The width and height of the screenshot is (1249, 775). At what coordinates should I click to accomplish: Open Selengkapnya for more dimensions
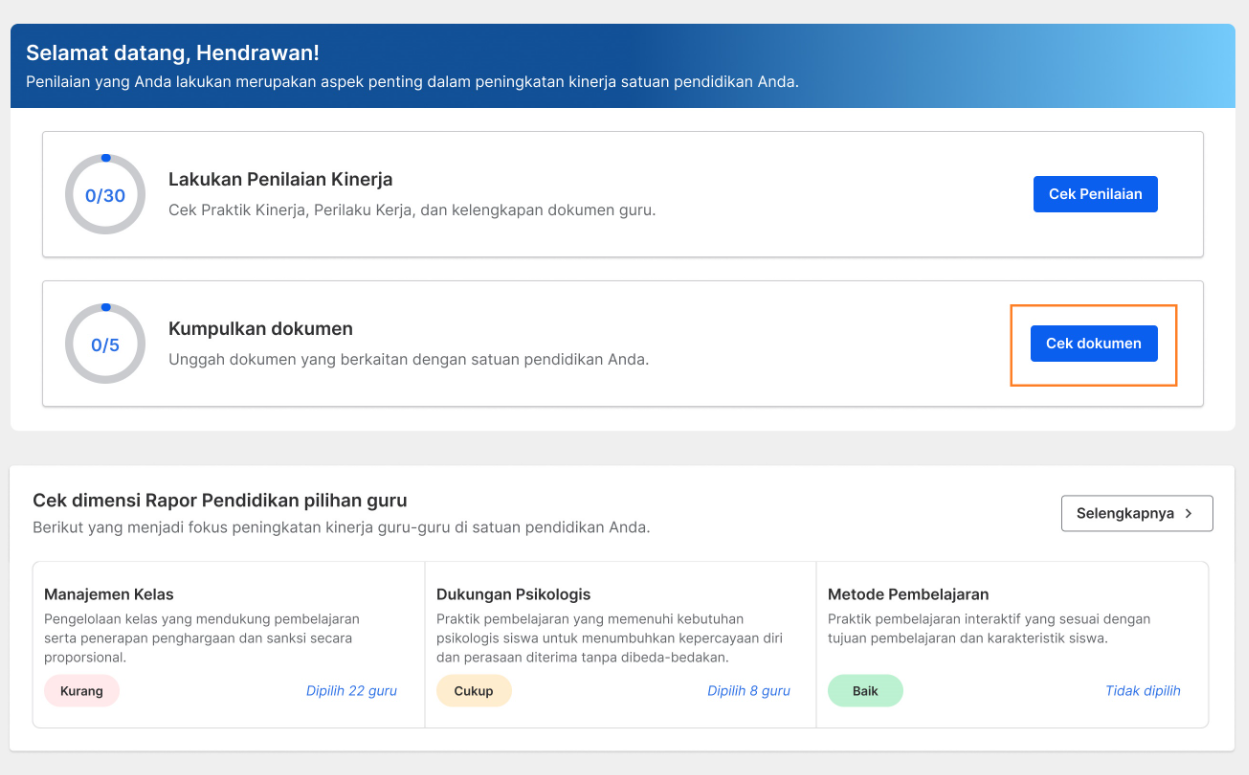(x=1137, y=513)
